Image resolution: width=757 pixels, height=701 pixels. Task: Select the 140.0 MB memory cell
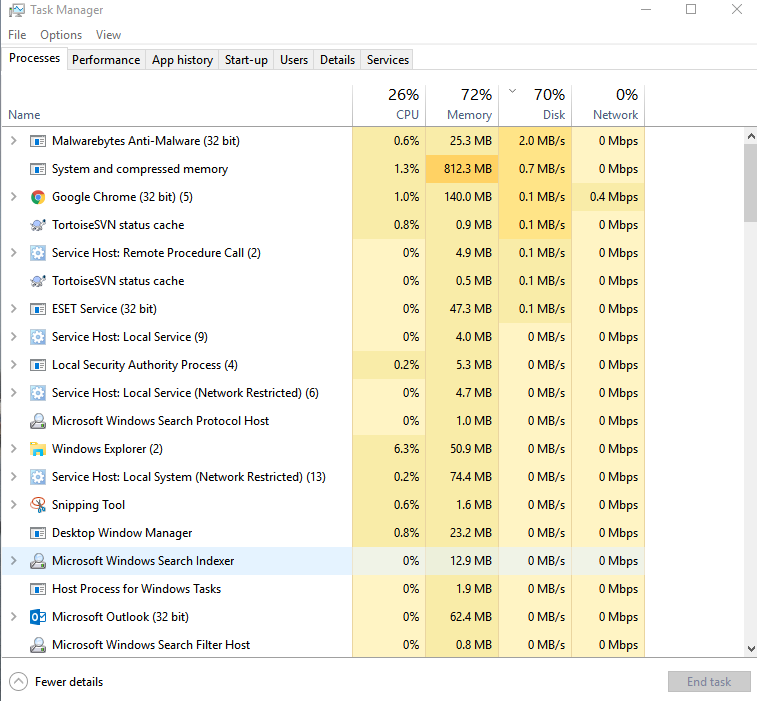coord(462,197)
